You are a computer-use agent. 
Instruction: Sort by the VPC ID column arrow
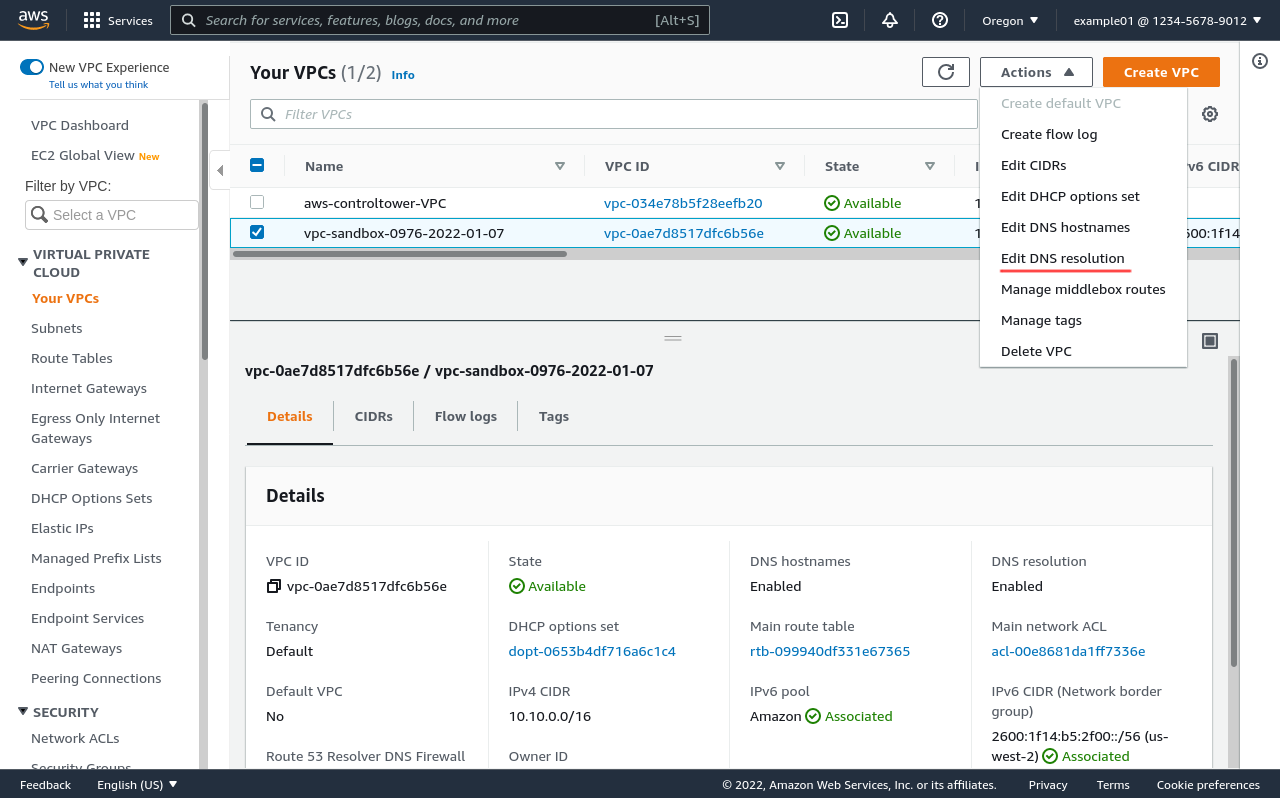780,166
